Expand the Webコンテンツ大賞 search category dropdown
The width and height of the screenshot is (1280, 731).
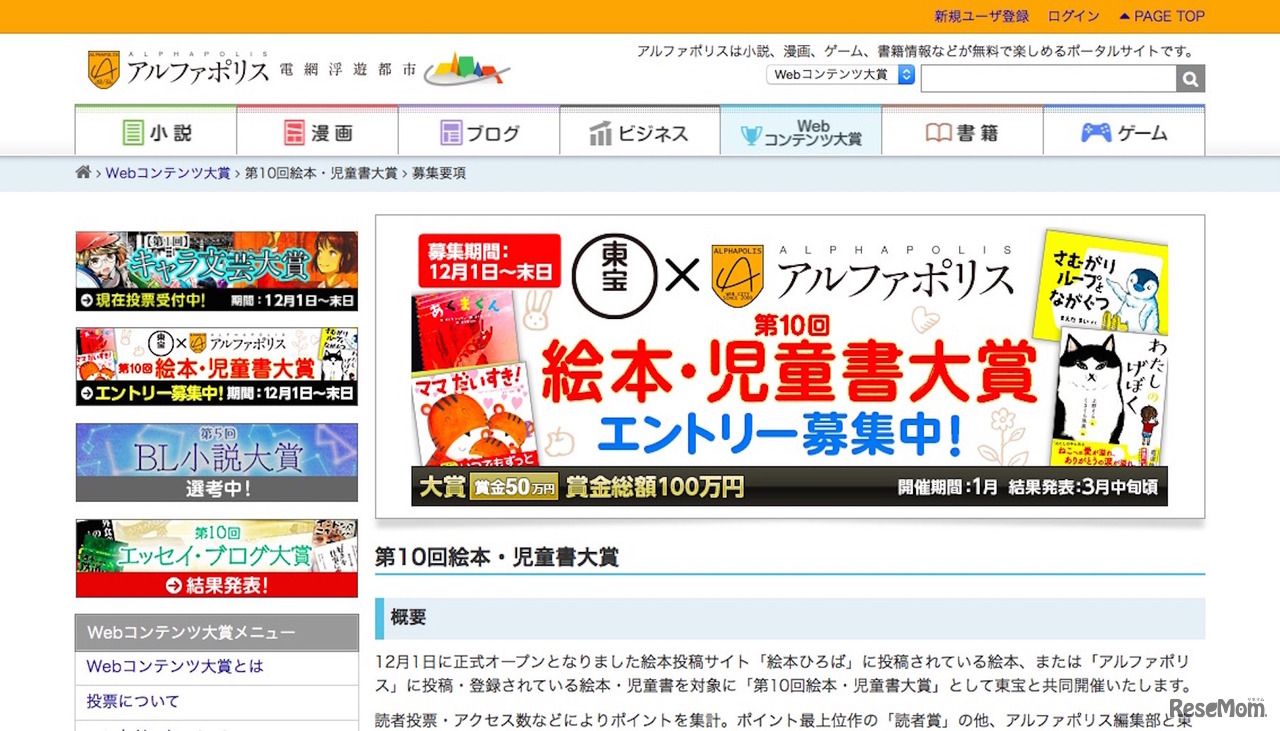click(841, 75)
